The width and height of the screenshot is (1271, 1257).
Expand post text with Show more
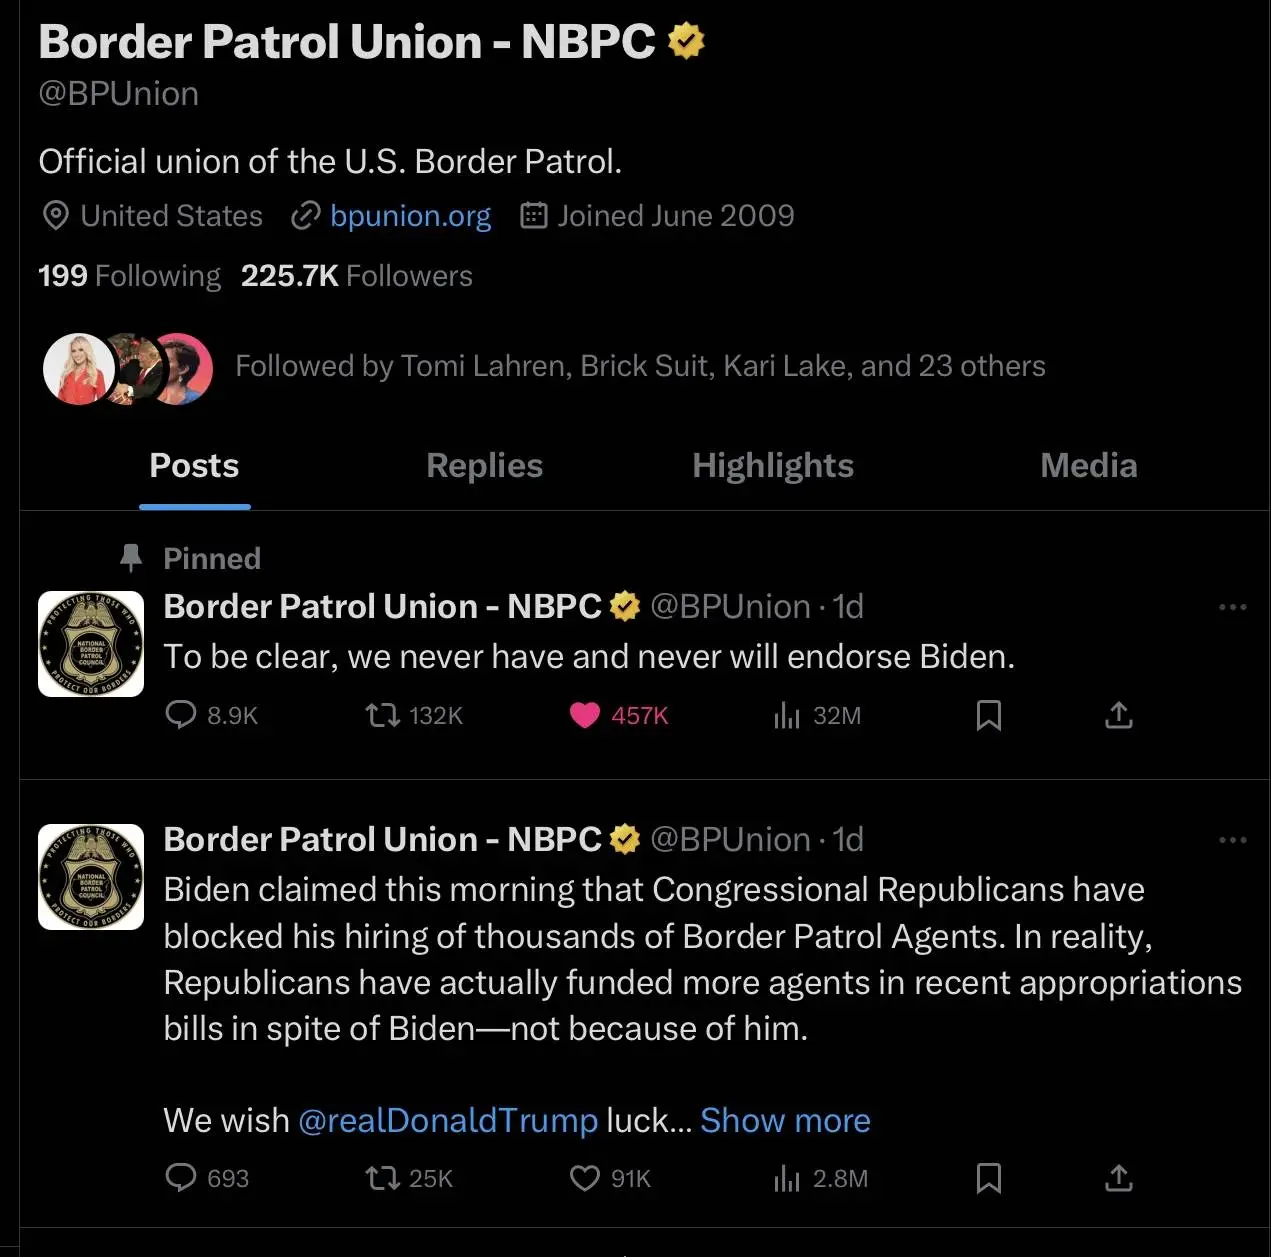[x=785, y=1120]
